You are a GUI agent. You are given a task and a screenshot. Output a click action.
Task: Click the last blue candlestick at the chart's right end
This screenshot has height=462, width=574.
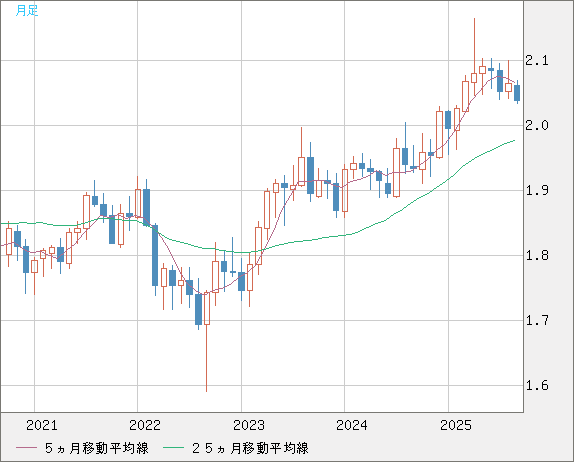pos(517,93)
